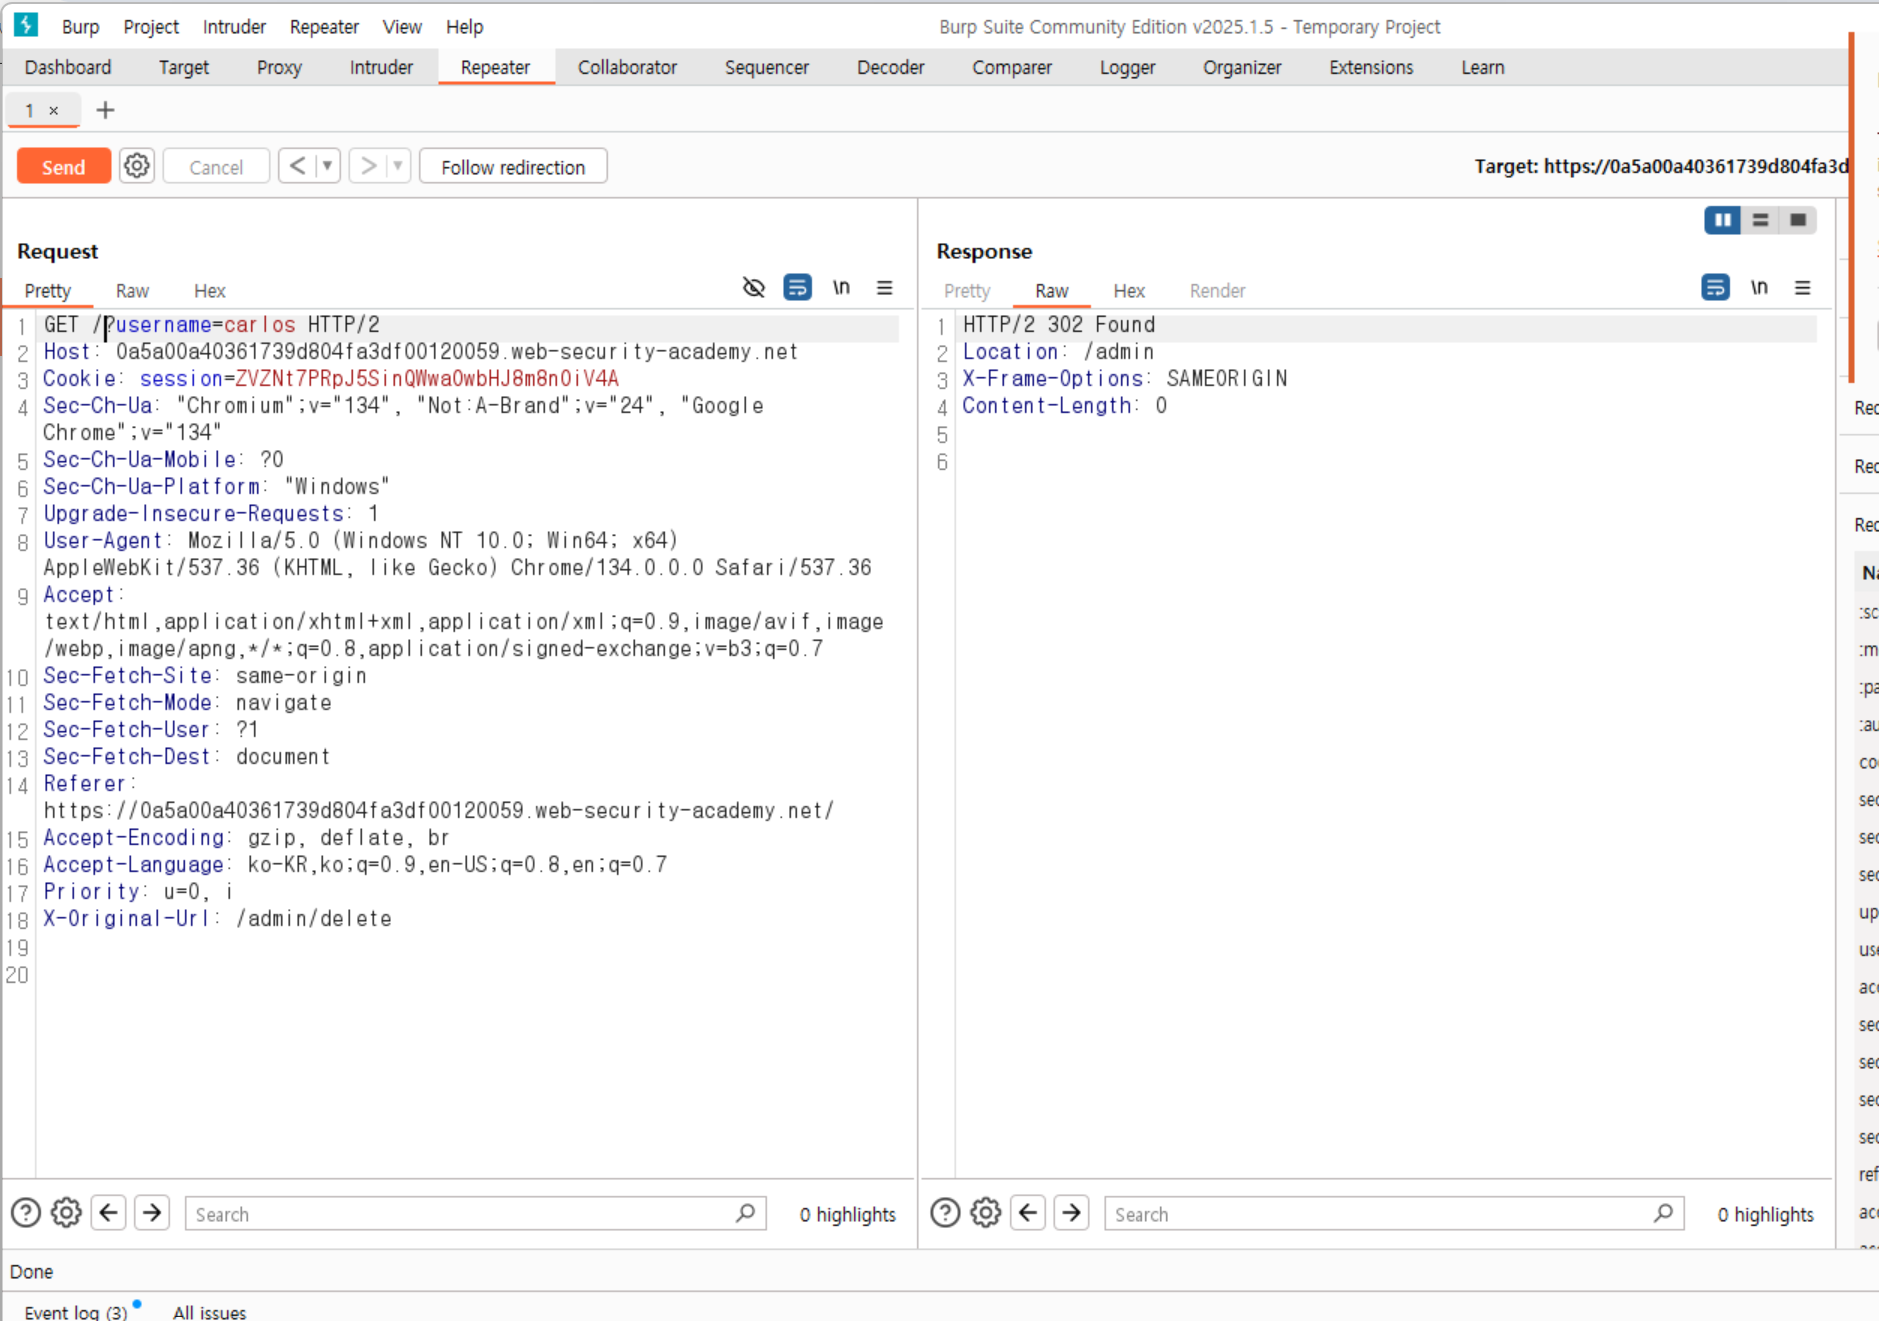1879x1321 pixels.
Task: Switch to combined tabbed layout view
Action: pyautogui.click(x=1798, y=220)
